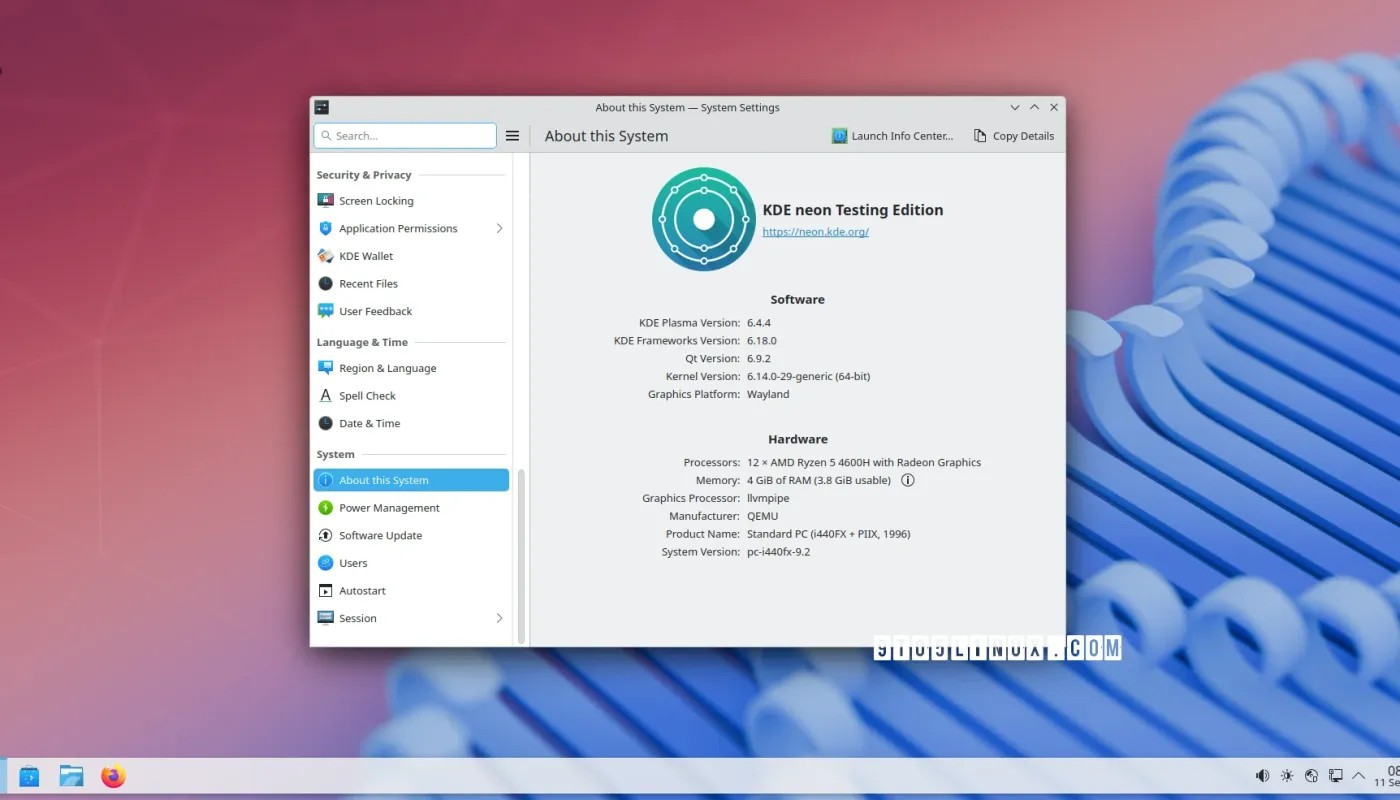Open the Dolphin file manager from the taskbar

71,776
